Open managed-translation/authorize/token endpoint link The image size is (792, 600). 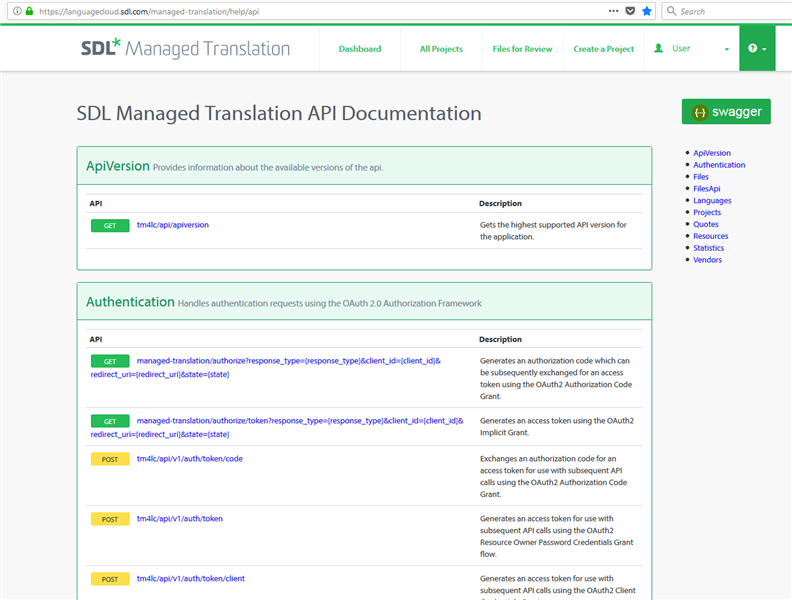click(x=277, y=427)
